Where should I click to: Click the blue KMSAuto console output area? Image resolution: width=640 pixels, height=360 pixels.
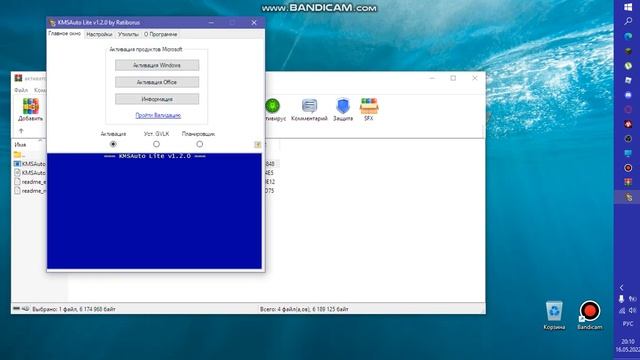(154, 211)
